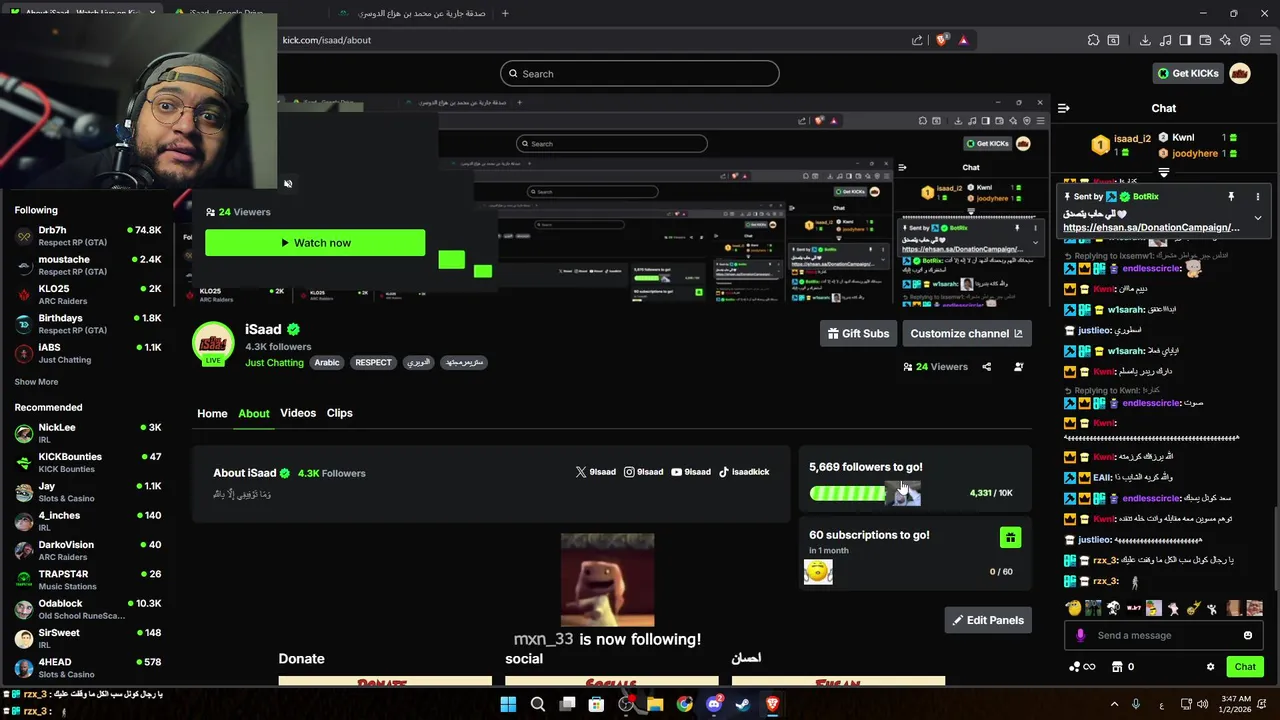Click the Arabic tag

point(327,363)
